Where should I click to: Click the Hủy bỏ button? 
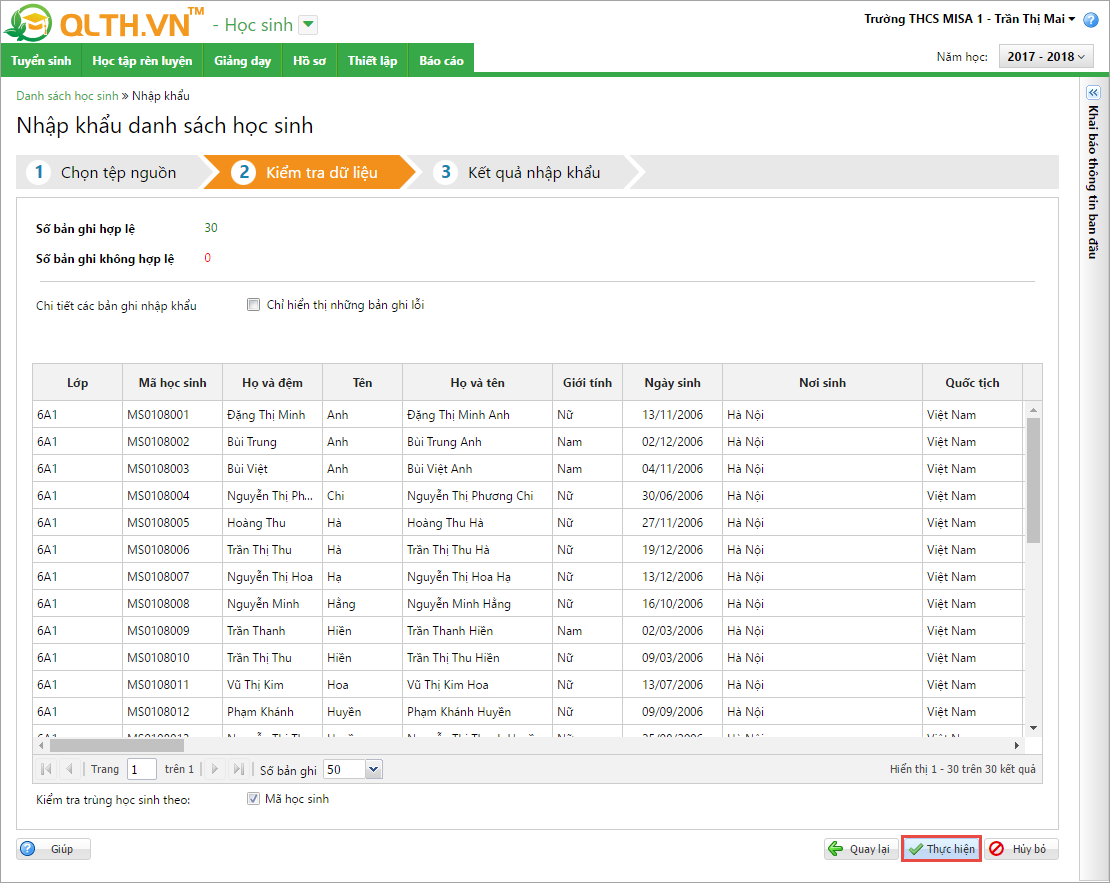point(1020,849)
